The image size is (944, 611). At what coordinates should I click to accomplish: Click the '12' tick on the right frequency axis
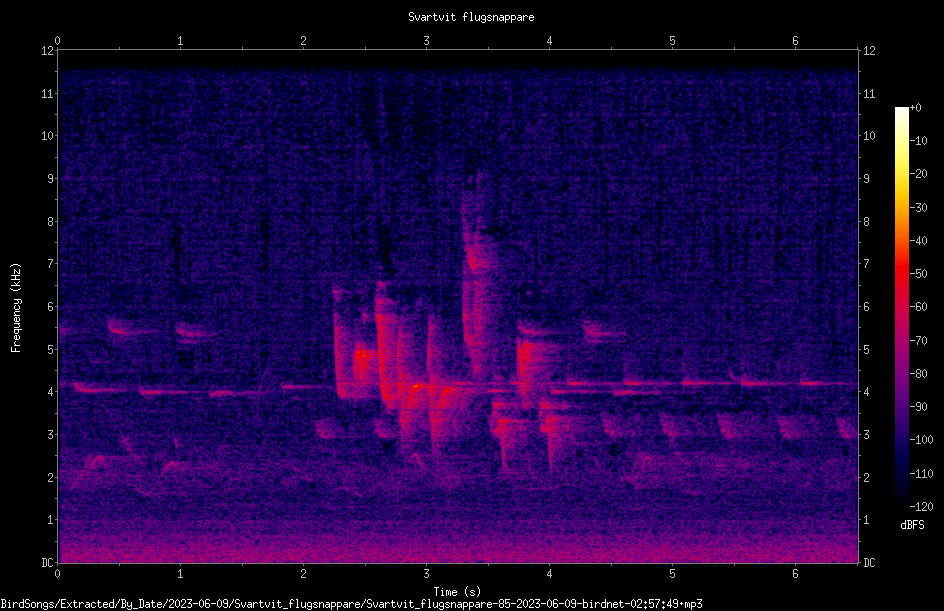pyautogui.click(x=869, y=51)
